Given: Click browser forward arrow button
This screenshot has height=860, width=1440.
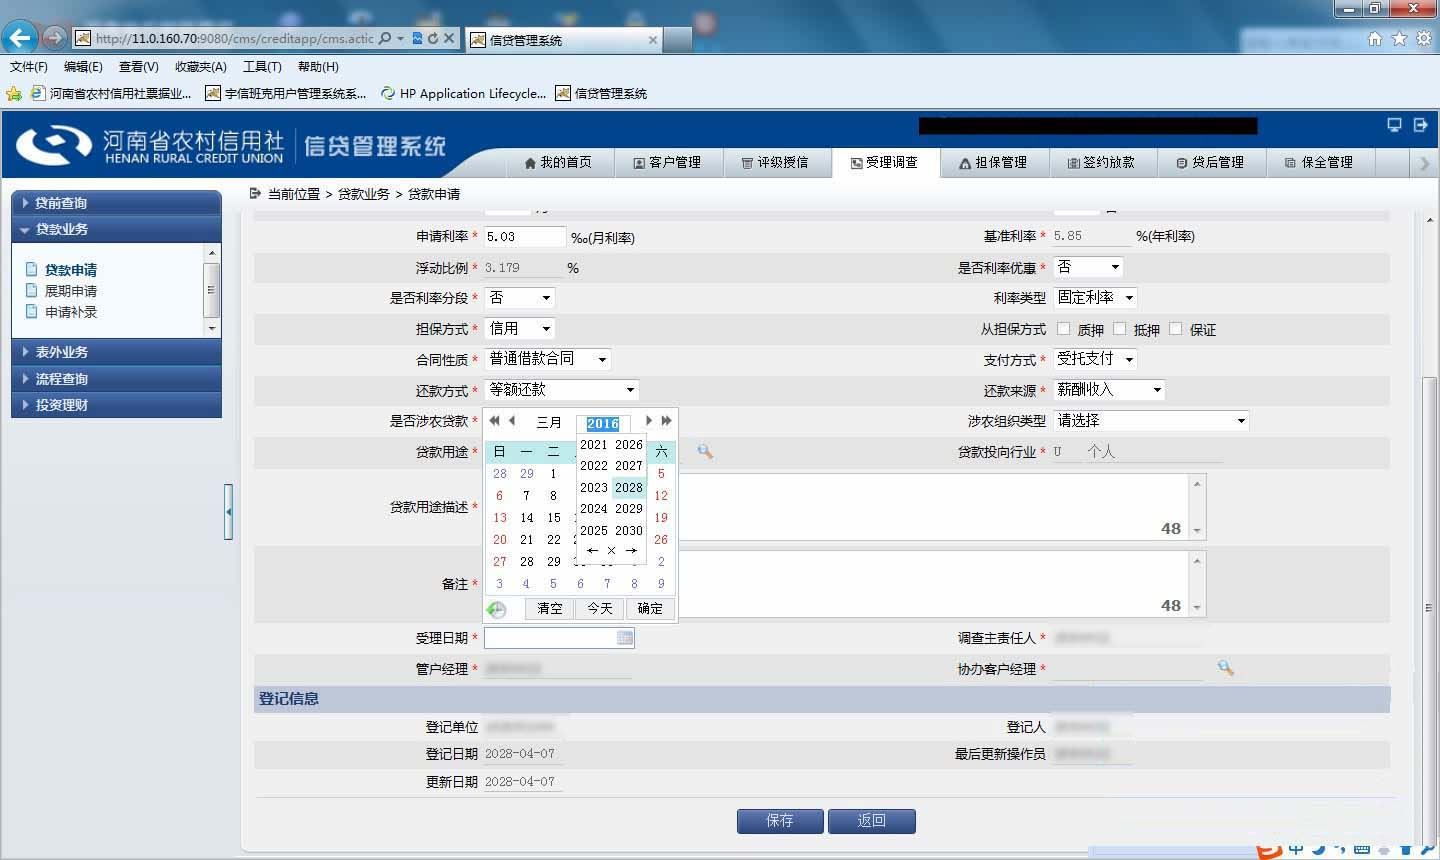Looking at the screenshot, I should pos(54,38).
